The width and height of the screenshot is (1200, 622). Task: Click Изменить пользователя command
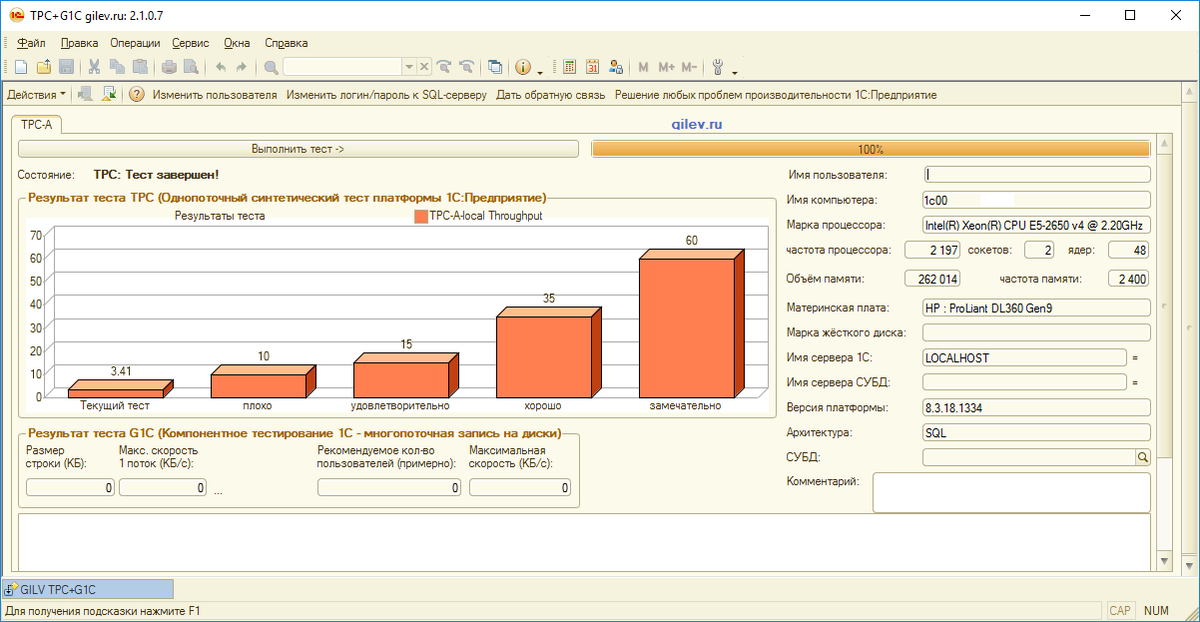[214, 95]
